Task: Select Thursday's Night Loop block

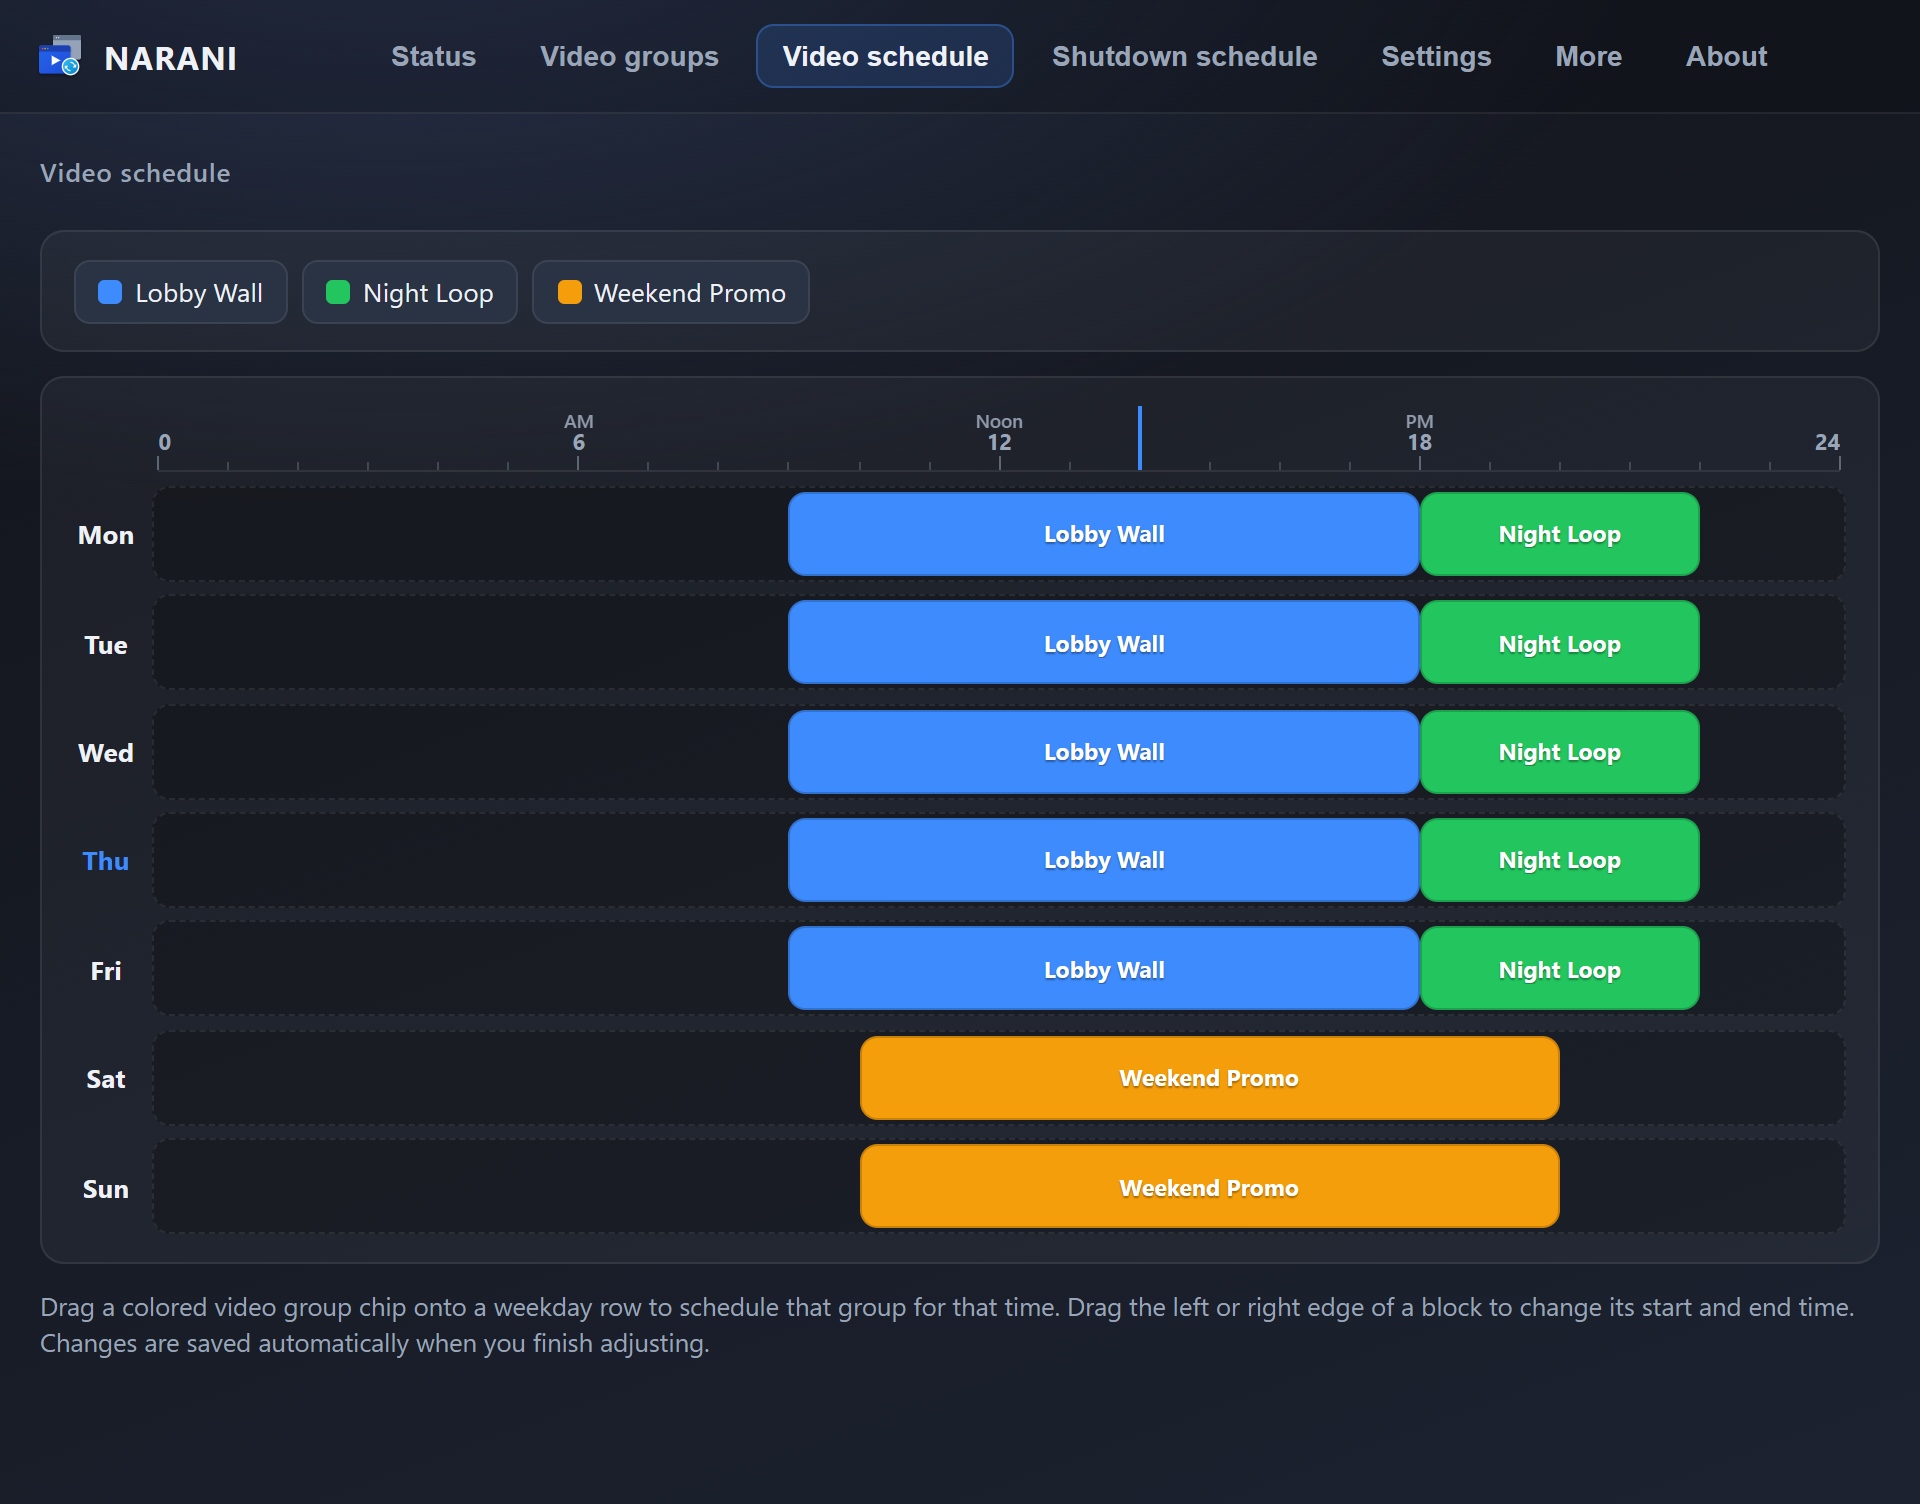Action: [1559, 860]
